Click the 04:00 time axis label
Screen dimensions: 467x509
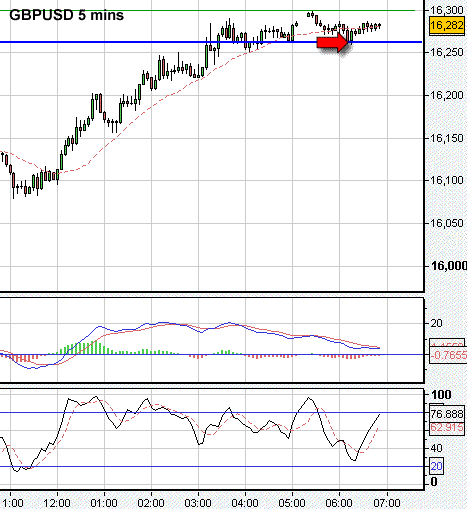point(245,503)
